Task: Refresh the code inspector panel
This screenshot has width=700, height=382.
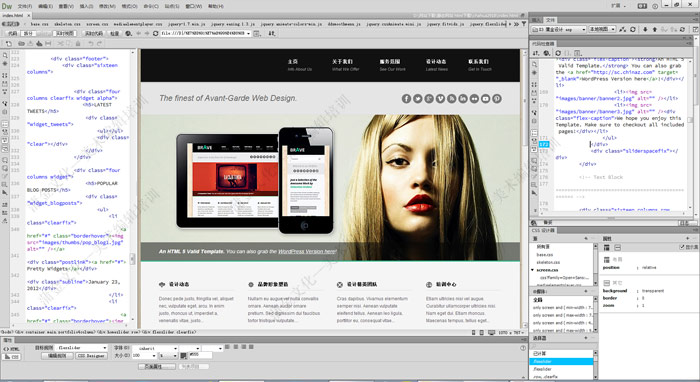Action: pos(558,53)
